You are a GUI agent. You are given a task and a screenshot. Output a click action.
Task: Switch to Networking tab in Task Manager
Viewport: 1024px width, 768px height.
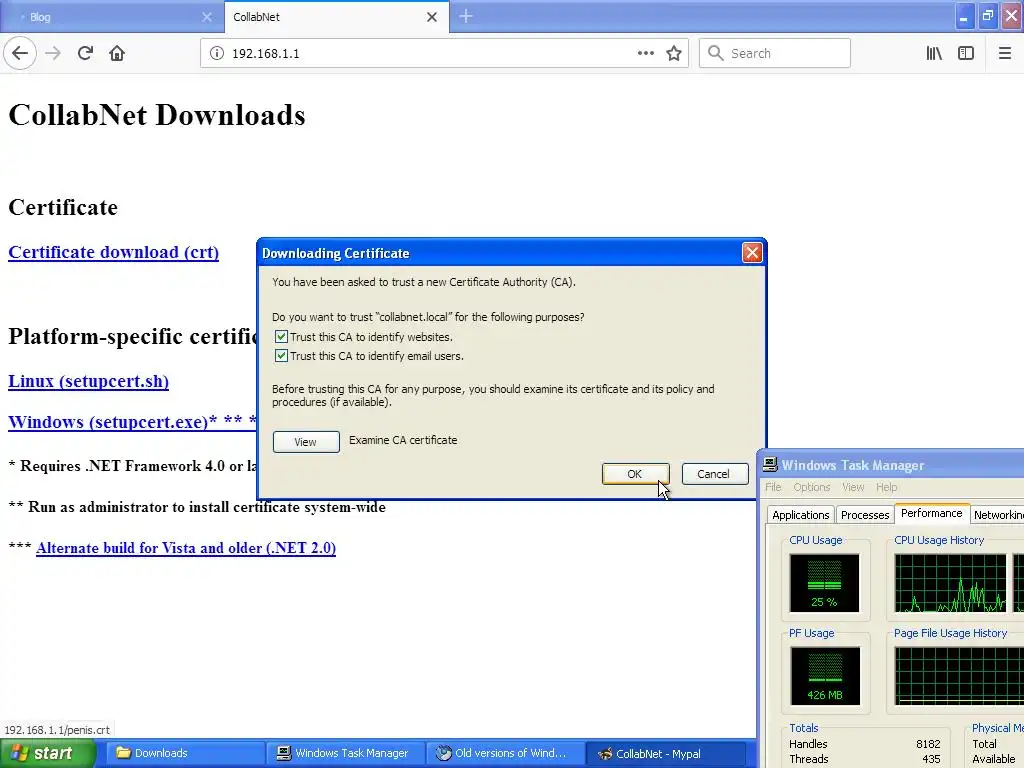(x=997, y=515)
